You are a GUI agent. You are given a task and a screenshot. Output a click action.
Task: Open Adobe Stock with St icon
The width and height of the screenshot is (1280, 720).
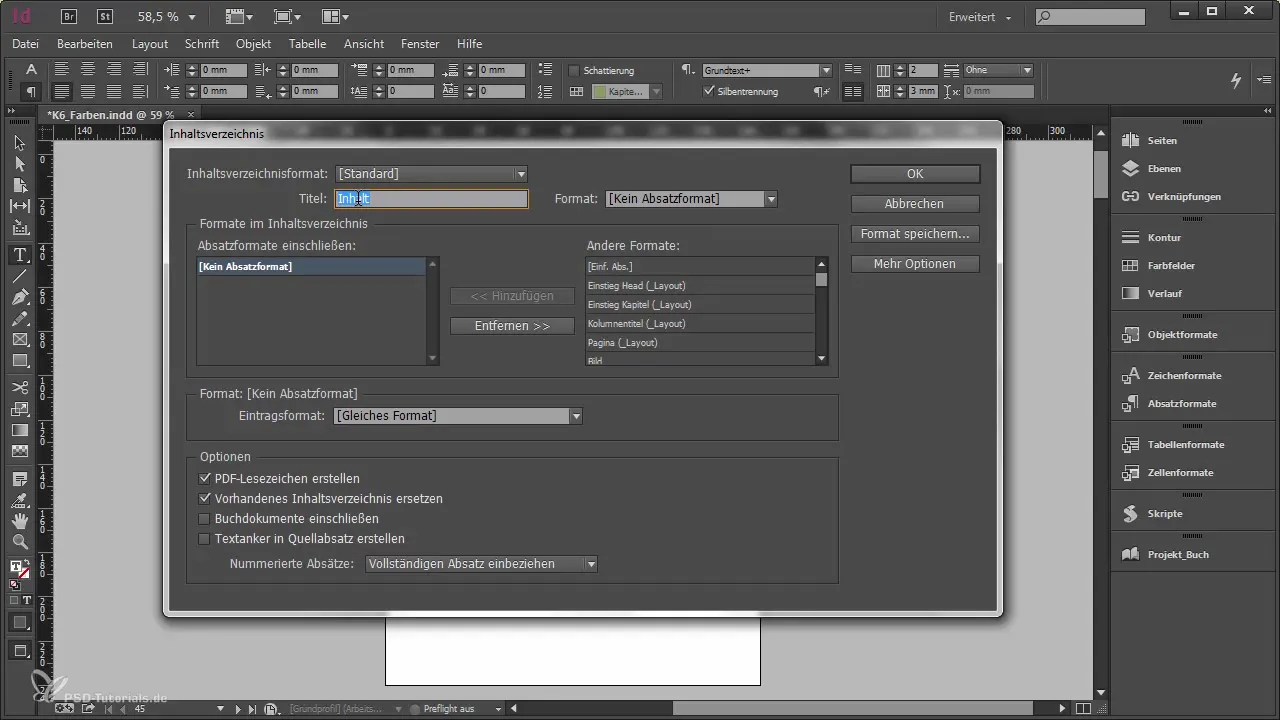[x=103, y=16]
